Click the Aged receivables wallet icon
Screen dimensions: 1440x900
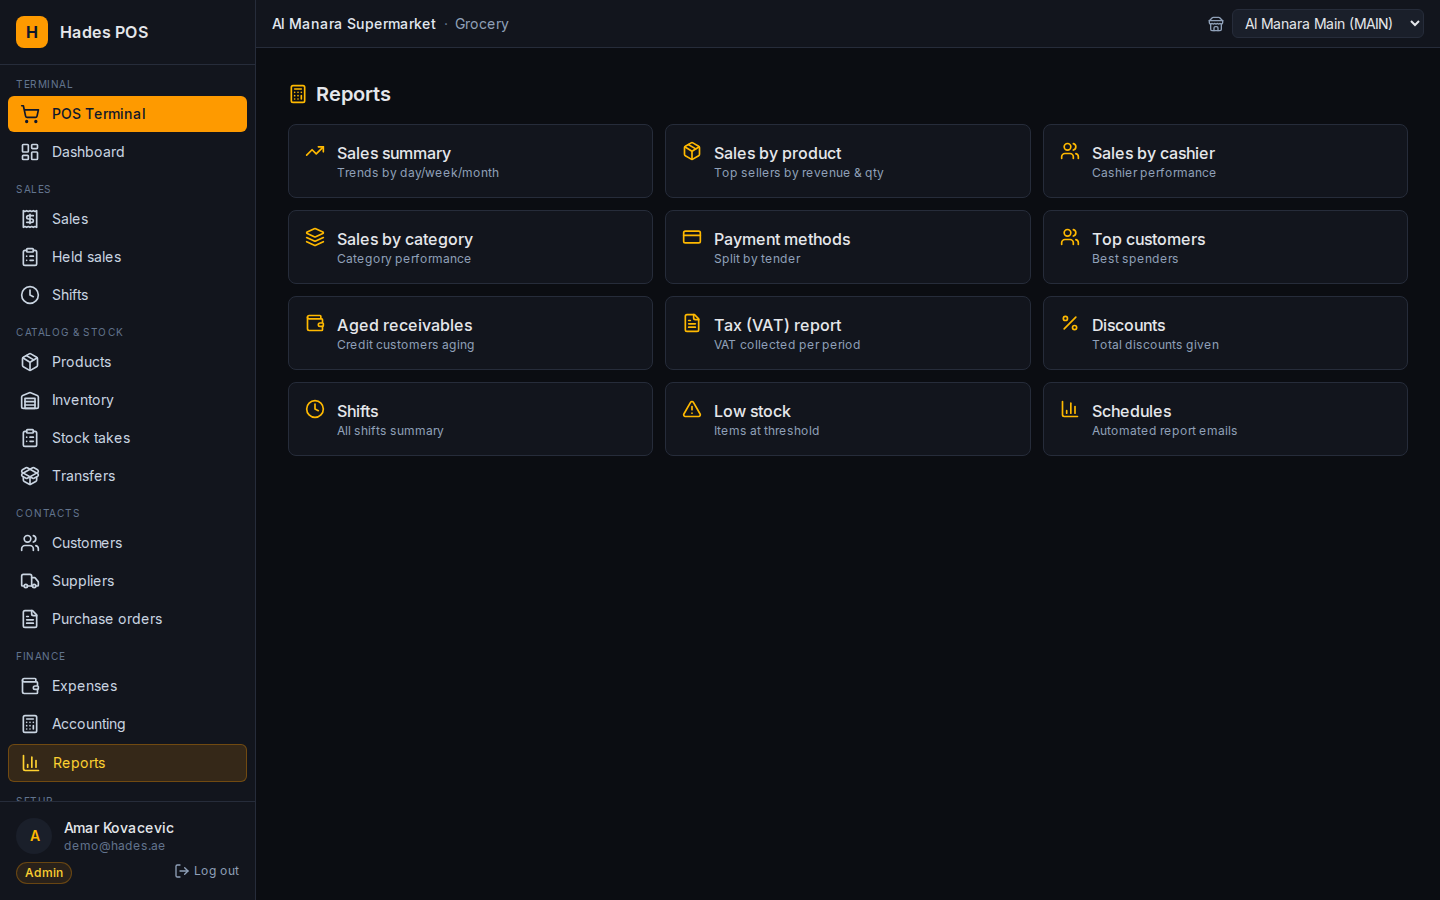coord(315,323)
